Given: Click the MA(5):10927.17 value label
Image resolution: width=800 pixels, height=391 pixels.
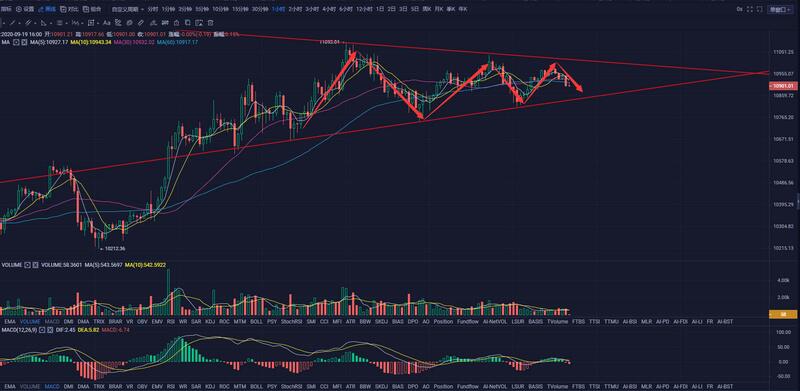Looking at the screenshot, I should 49,42.
